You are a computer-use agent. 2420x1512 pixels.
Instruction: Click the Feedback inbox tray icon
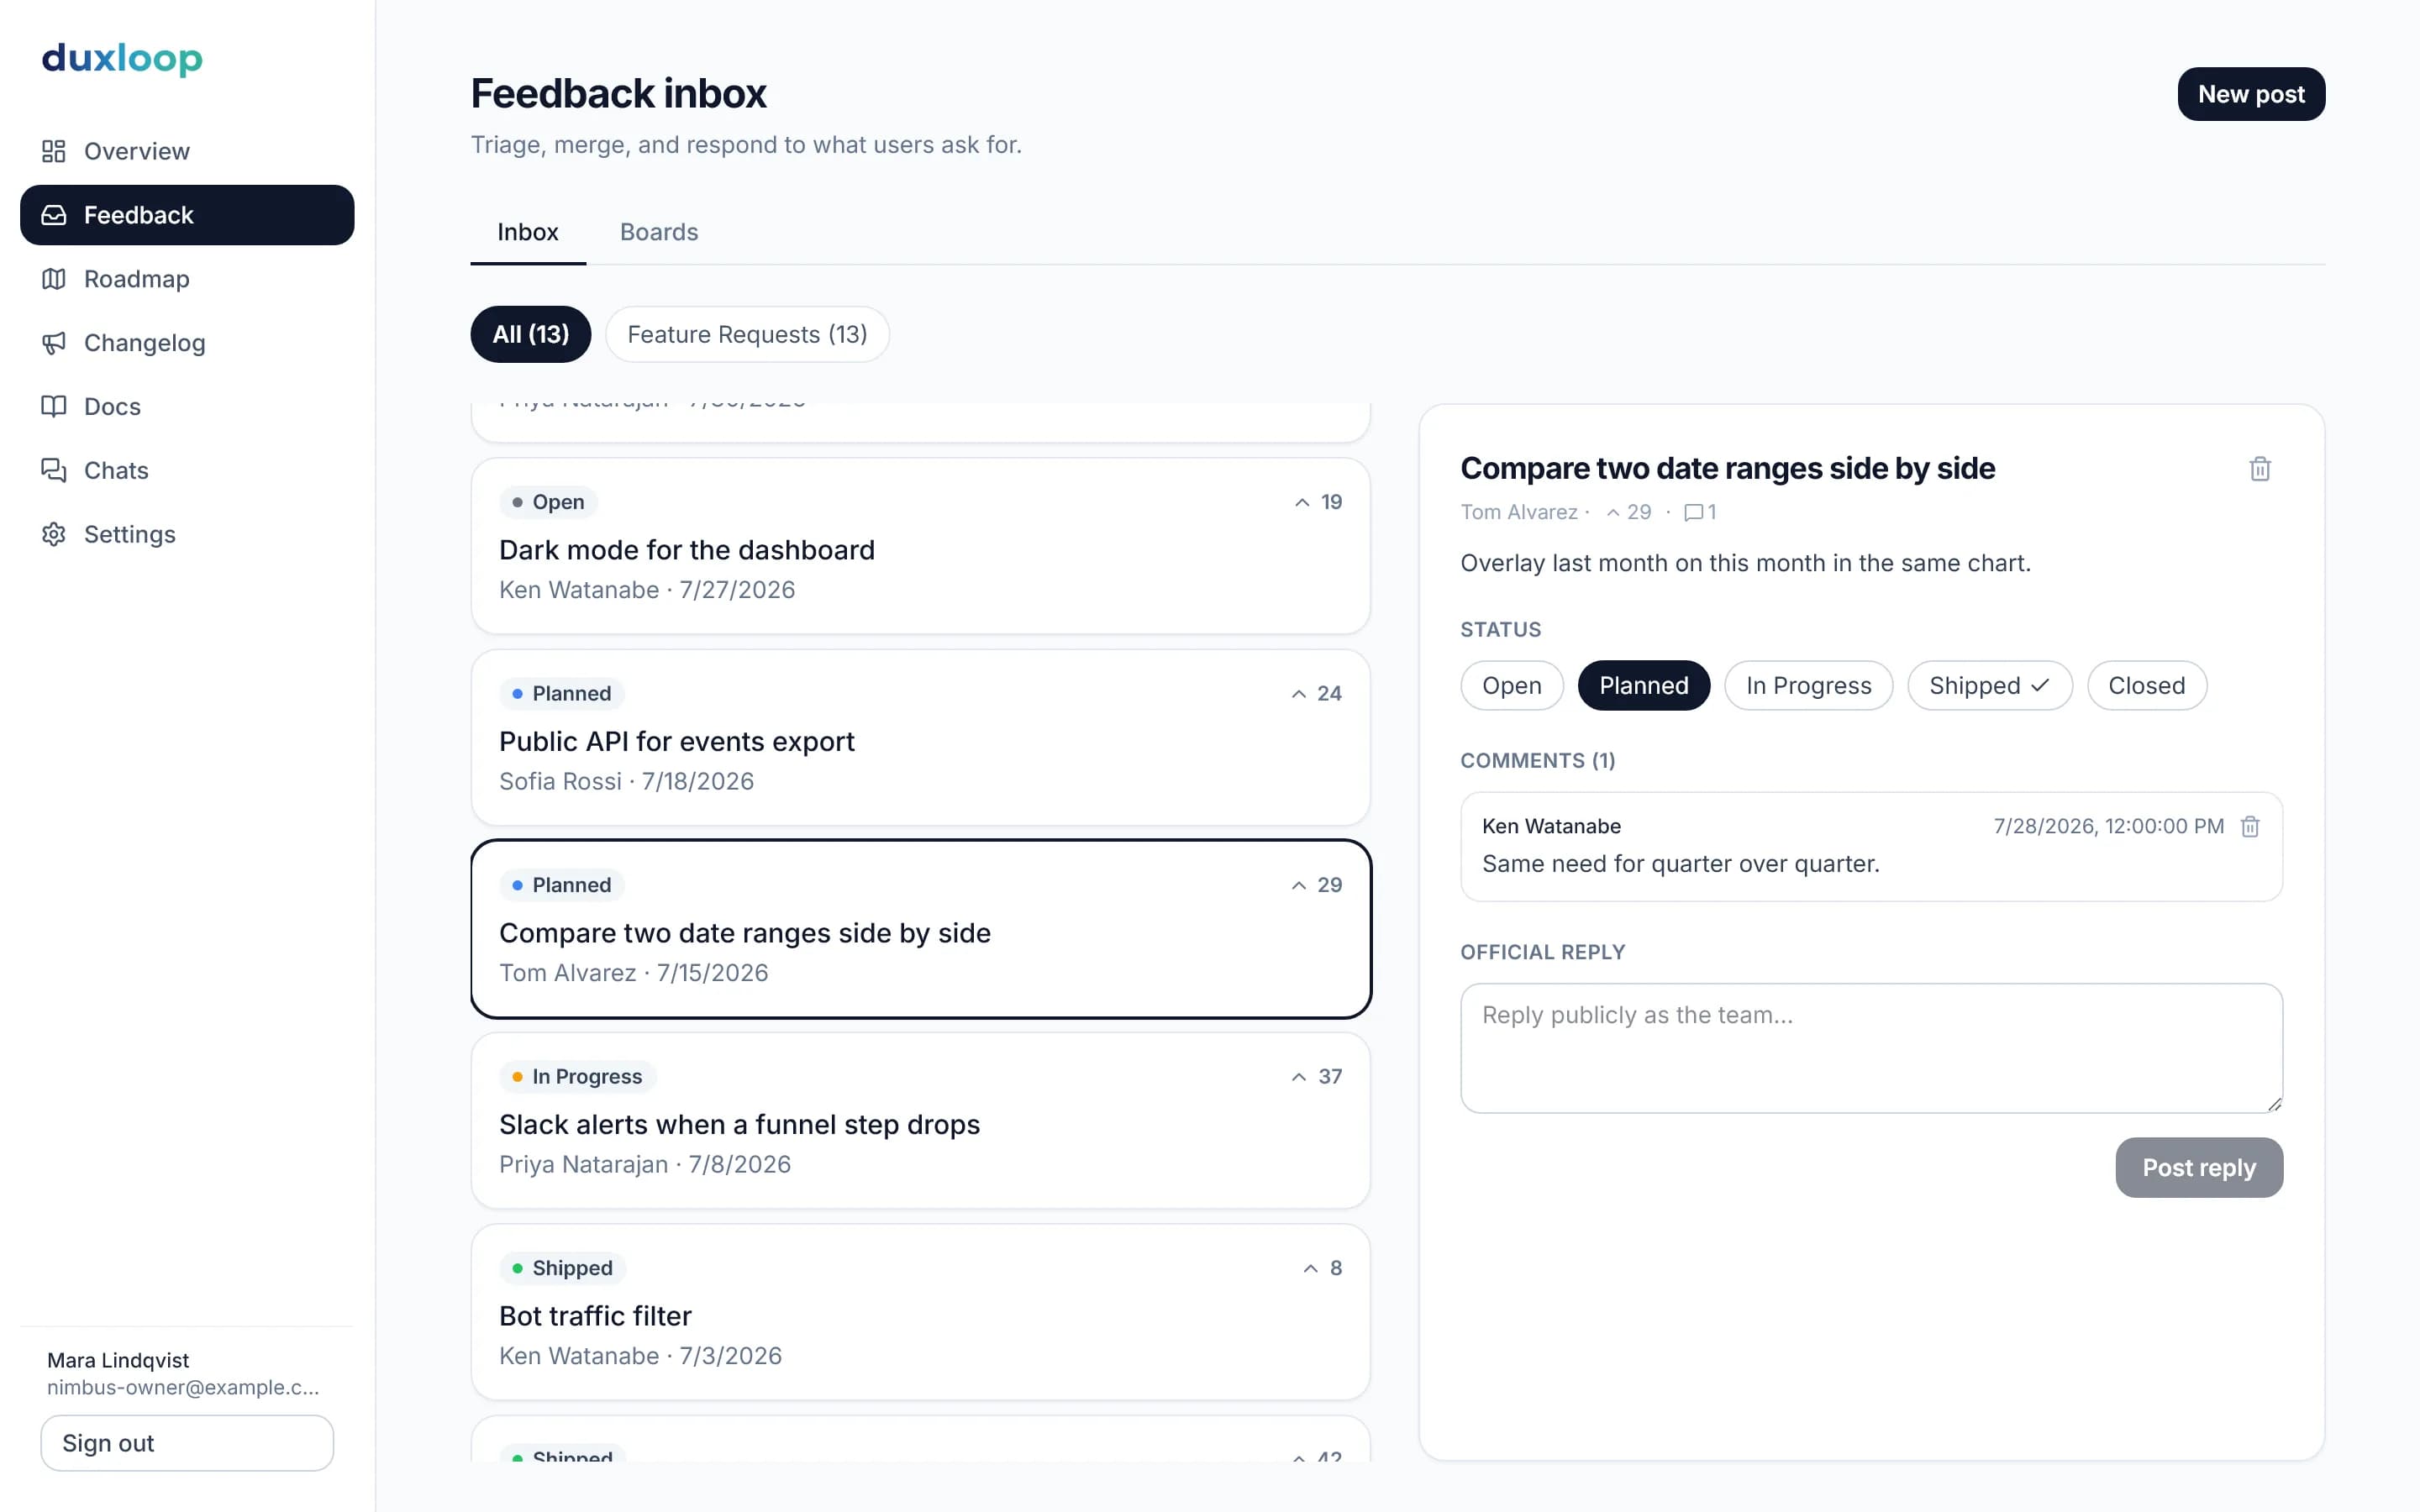pyautogui.click(x=54, y=215)
